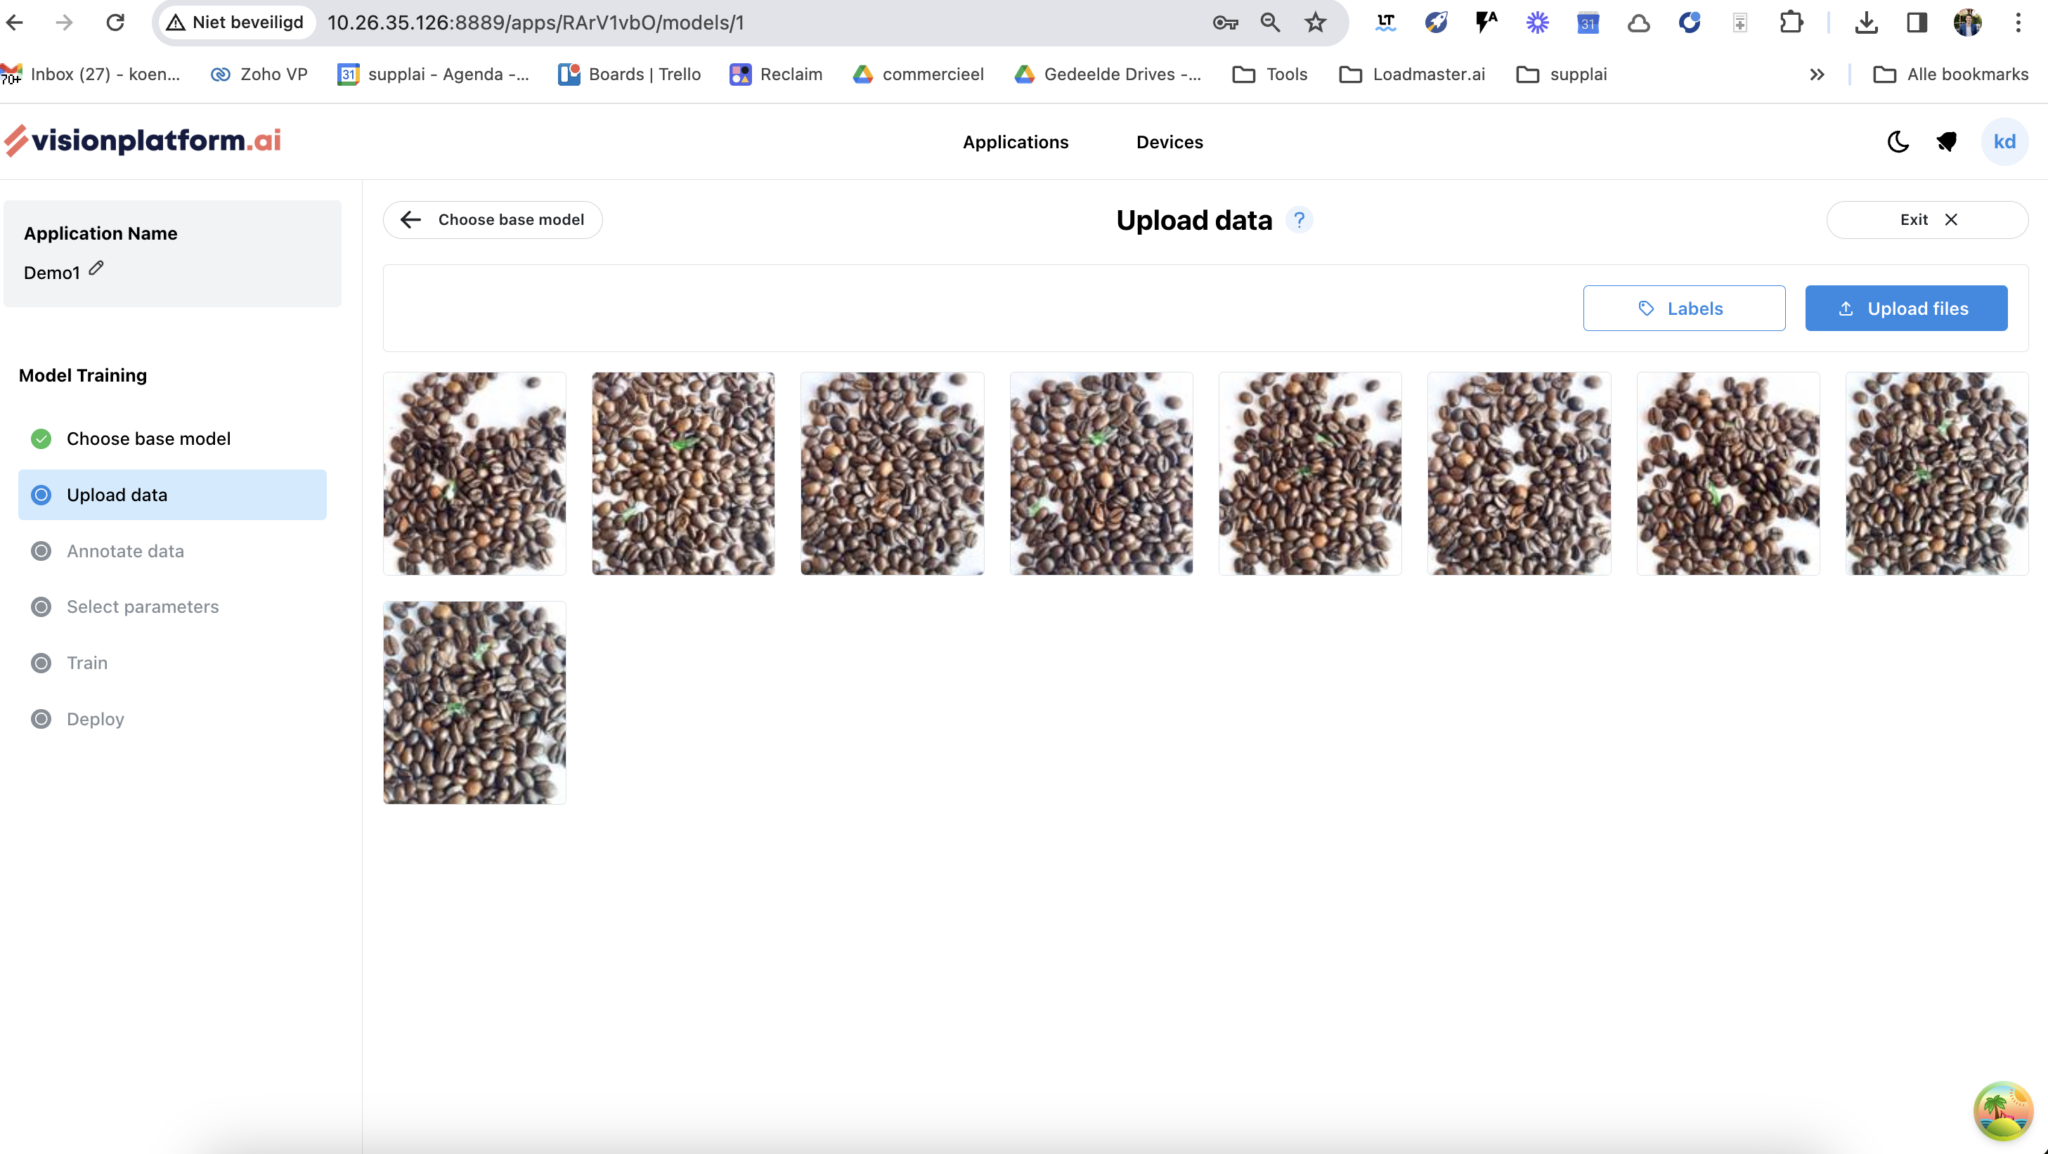
Task: Select the Annotate data step indicator
Action: pyautogui.click(x=40, y=550)
